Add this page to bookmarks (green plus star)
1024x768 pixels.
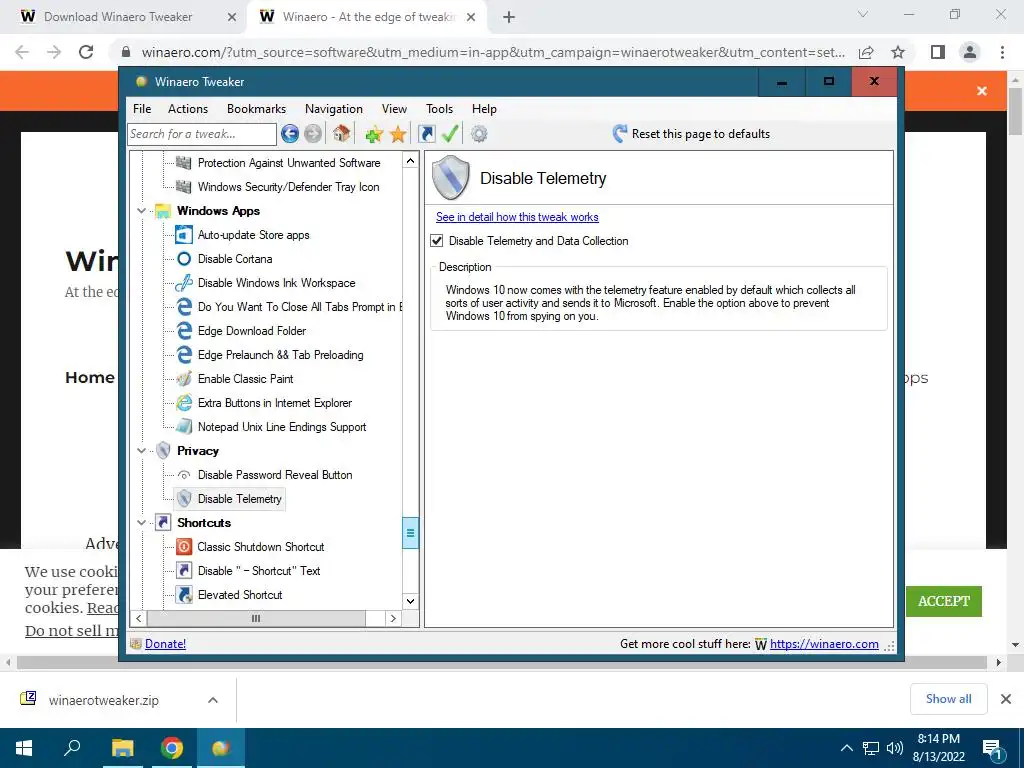(374, 135)
